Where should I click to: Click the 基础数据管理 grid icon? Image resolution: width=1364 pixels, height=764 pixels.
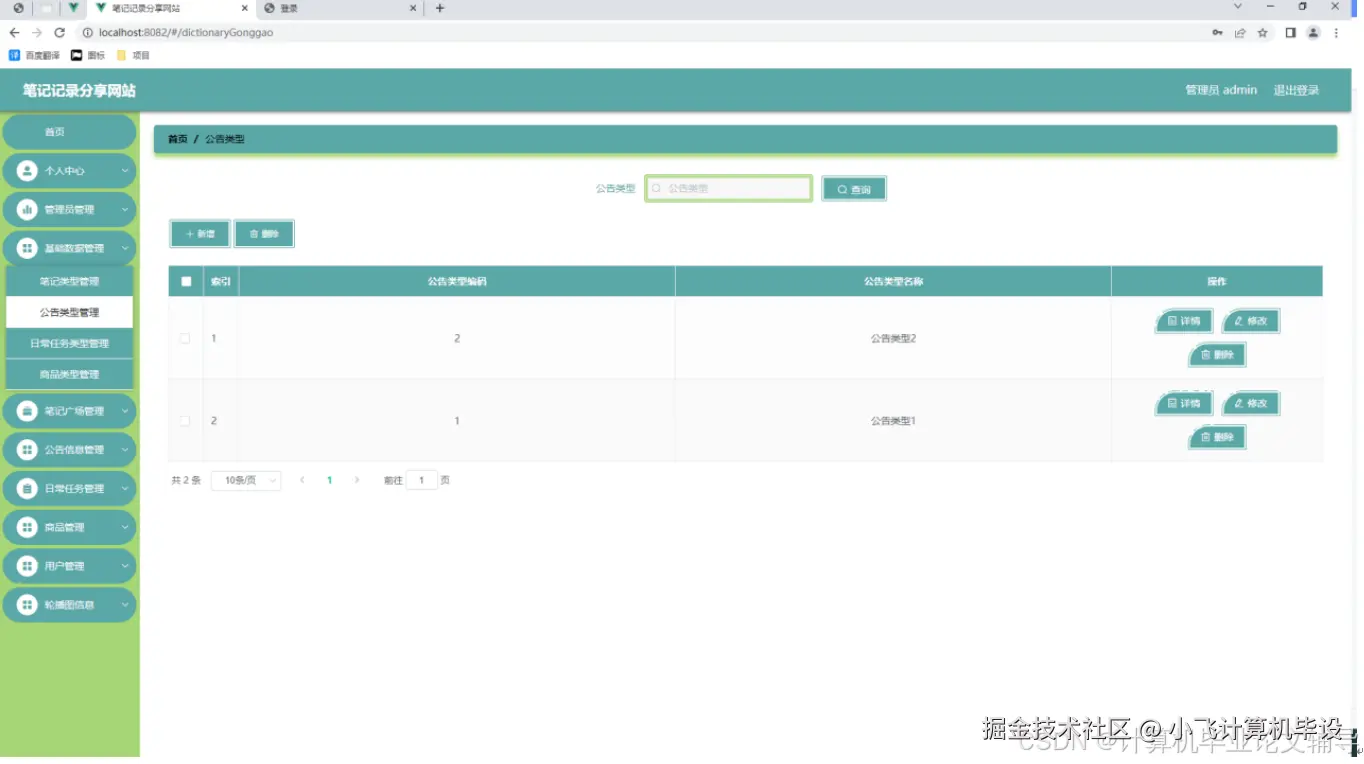(28, 248)
